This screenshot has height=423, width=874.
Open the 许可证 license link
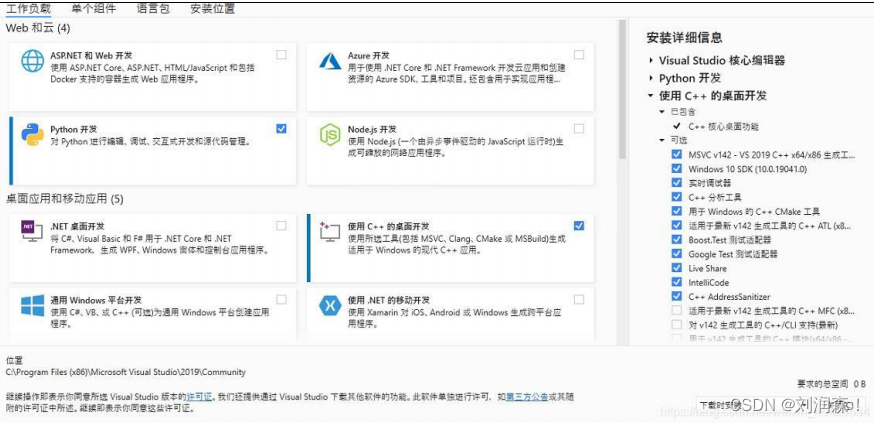tap(199, 397)
